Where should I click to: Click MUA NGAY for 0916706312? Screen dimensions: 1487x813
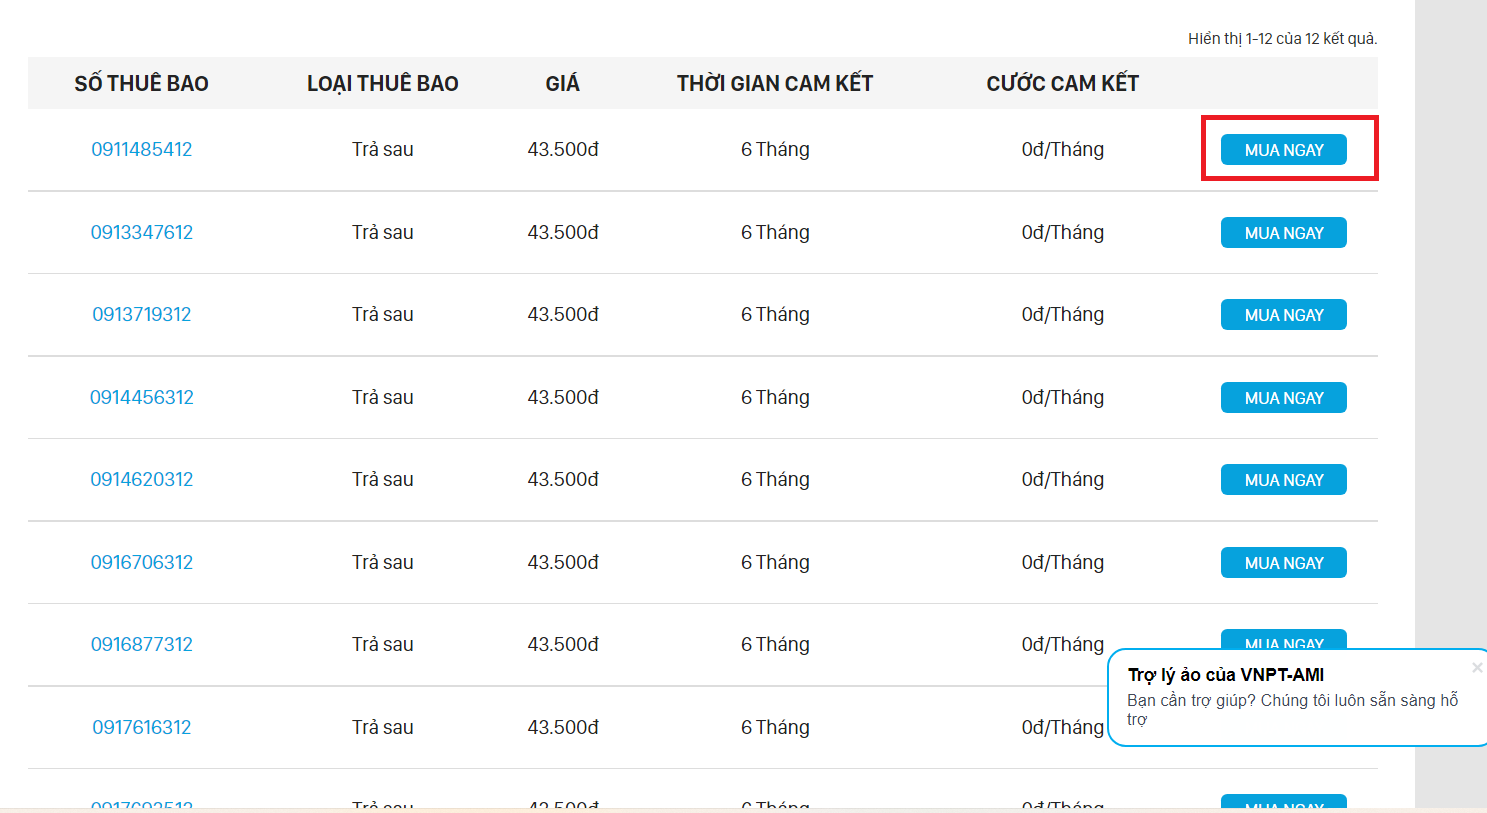[x=1283, y=563]
